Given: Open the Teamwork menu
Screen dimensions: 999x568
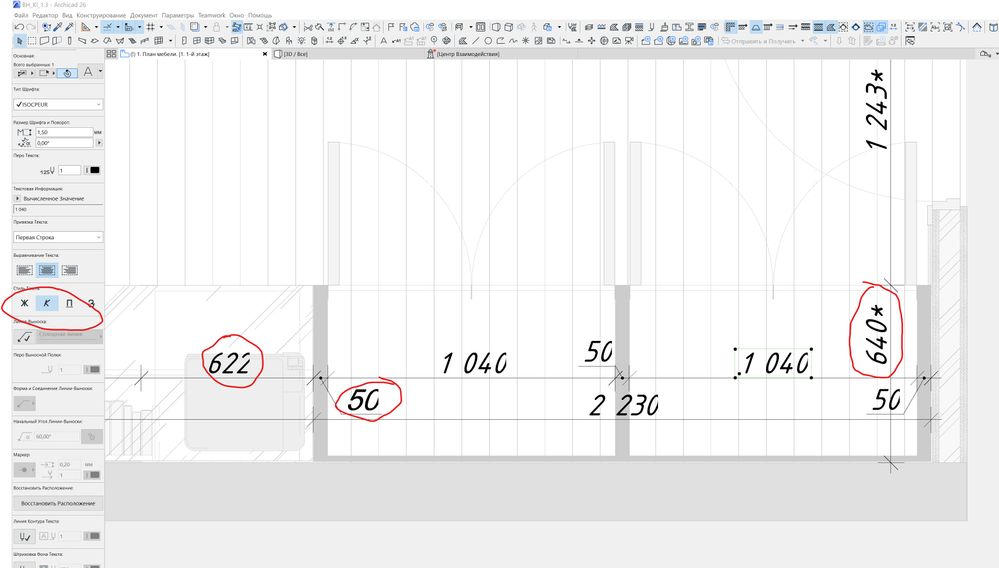Looking at the screenshot, I should [212, 15].
